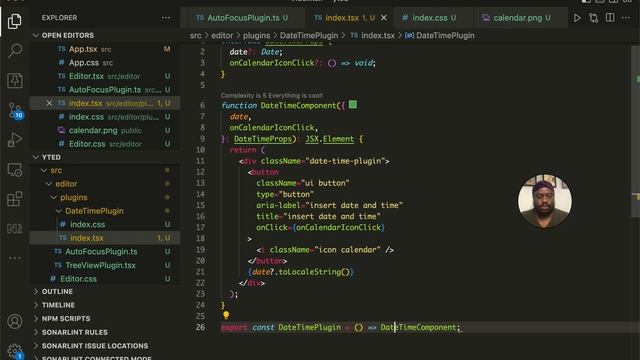Open Explorer panel more actions menu
The width and height of the screenshot is (640, 360).
(166, 18)
